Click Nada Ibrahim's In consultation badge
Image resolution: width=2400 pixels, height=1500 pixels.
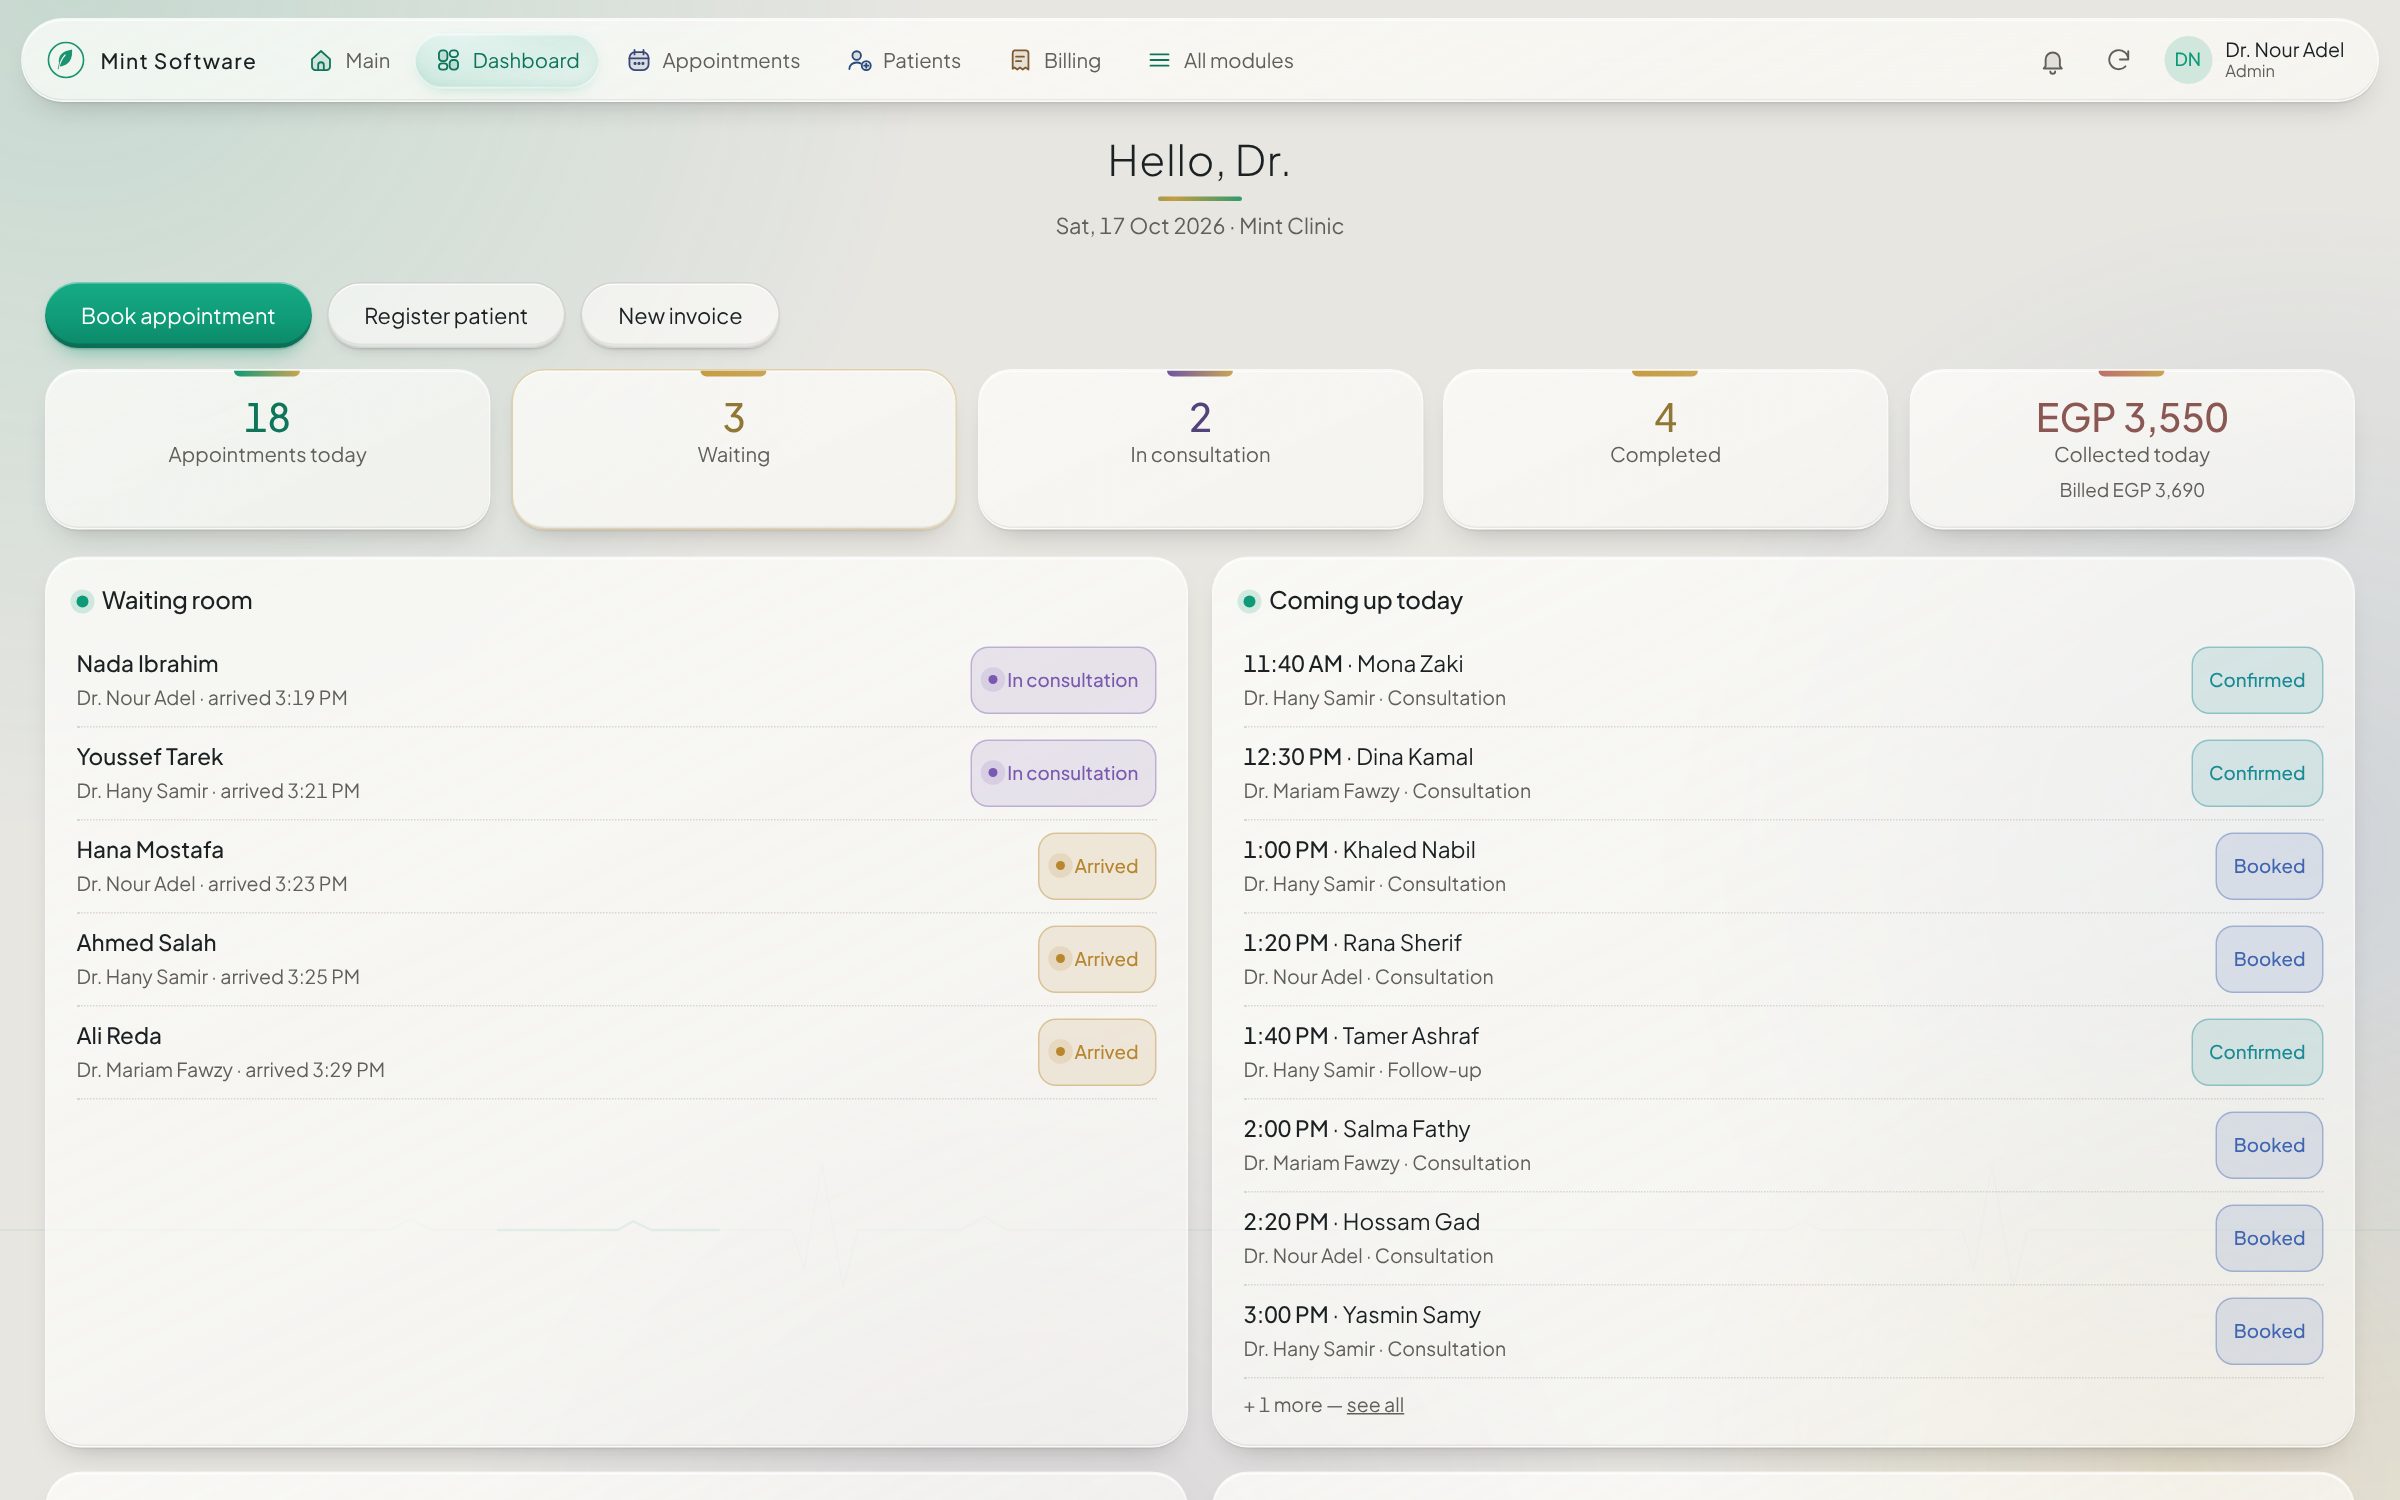point(1063,680)
